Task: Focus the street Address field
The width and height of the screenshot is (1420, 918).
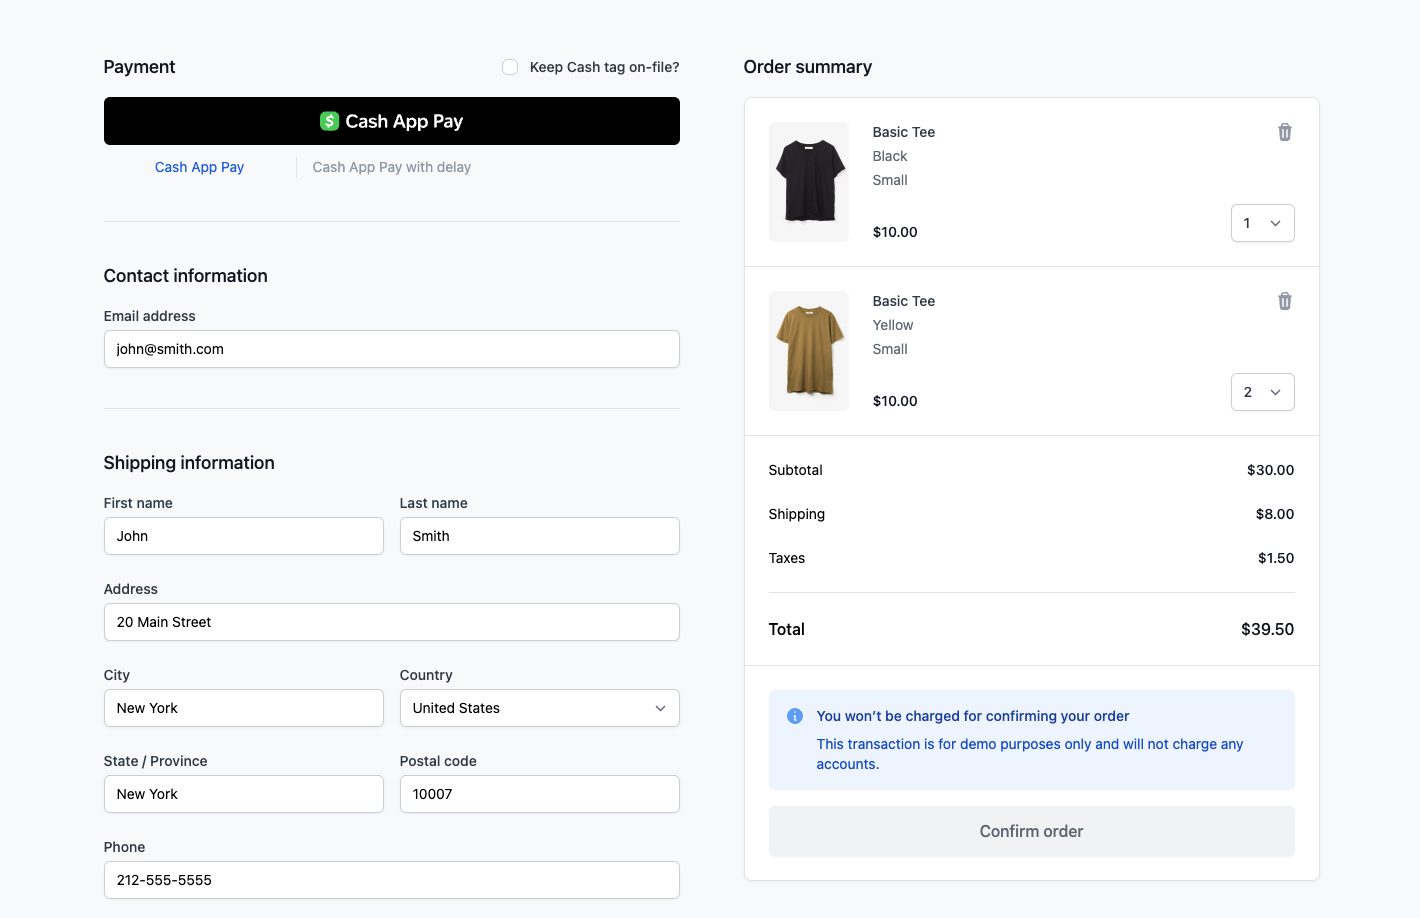Action: (x=391, y=622)
